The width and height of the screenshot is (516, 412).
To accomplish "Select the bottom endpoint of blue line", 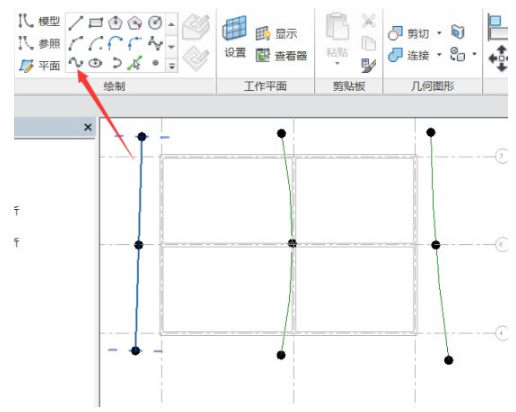I will 135,351.
